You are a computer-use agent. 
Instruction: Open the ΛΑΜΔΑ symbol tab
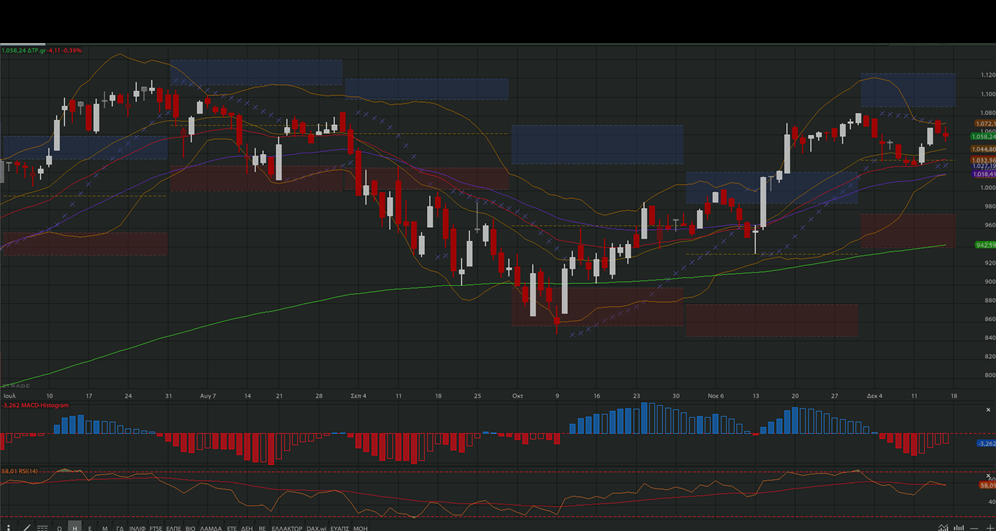click(211, 528)
